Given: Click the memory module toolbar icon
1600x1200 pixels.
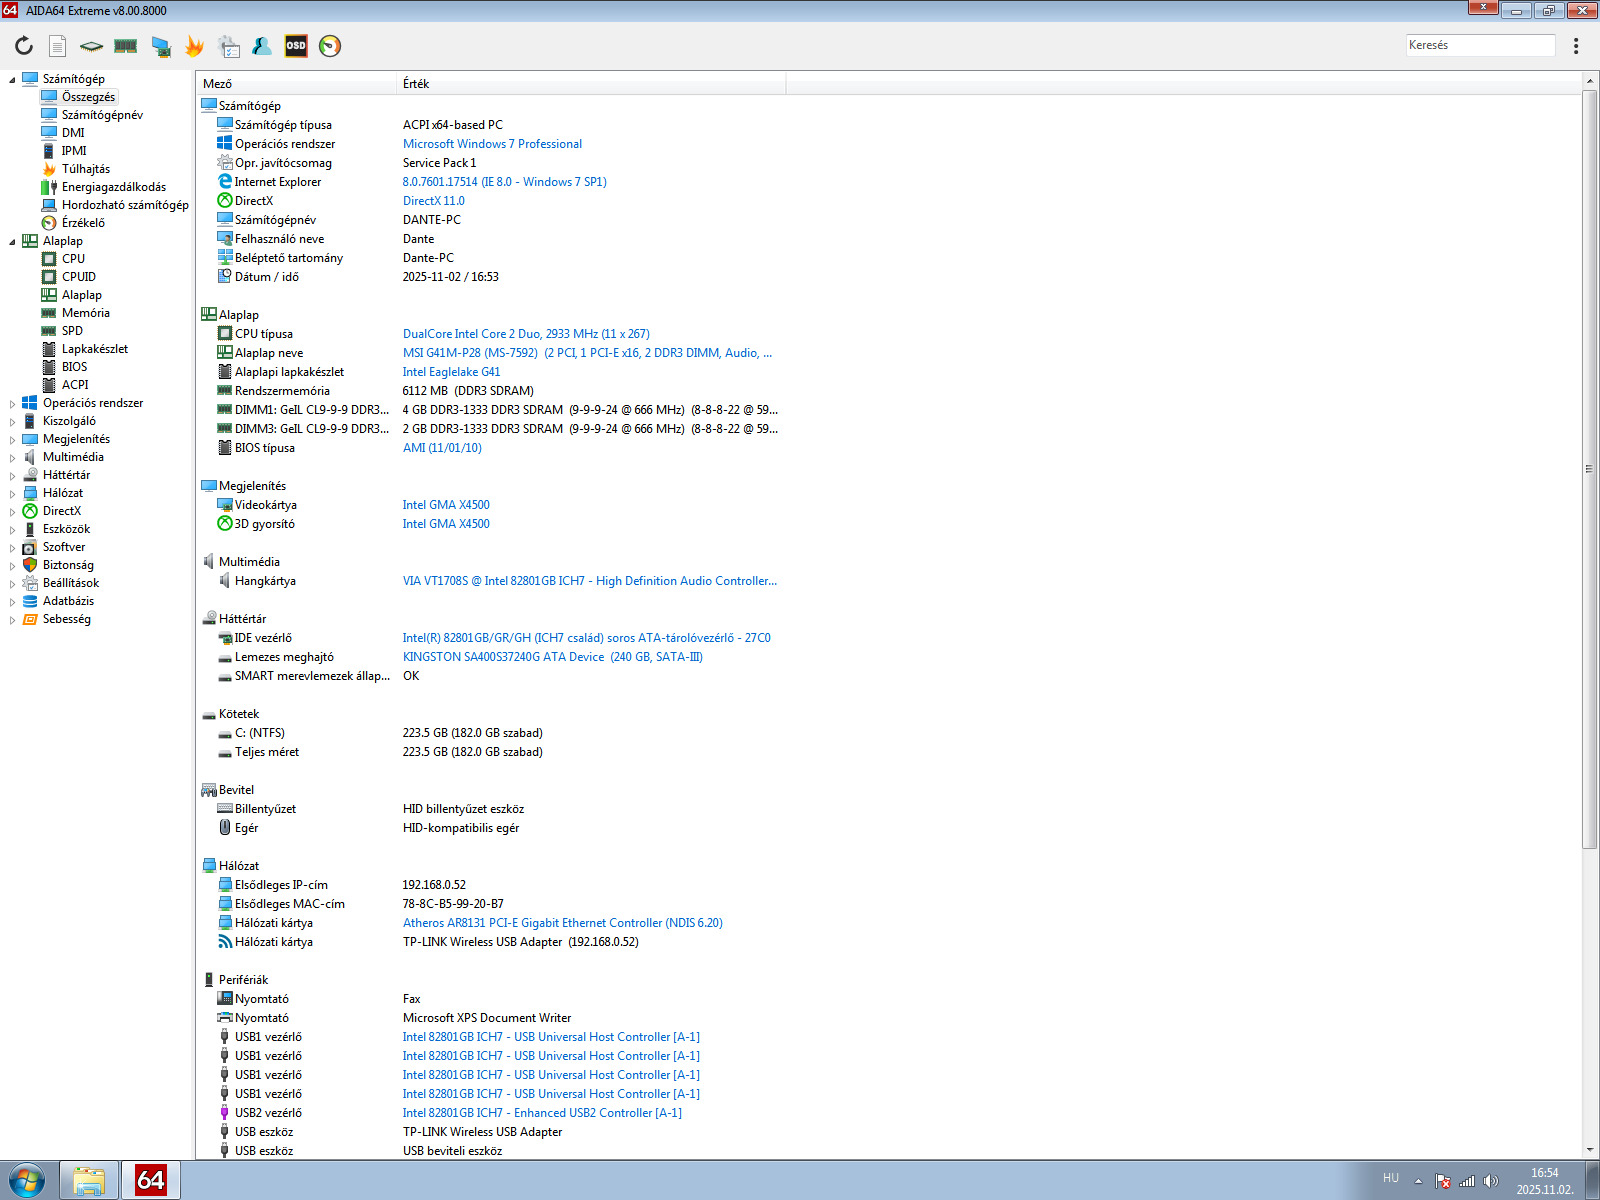Looking at the screenshot, I should 126,46.
